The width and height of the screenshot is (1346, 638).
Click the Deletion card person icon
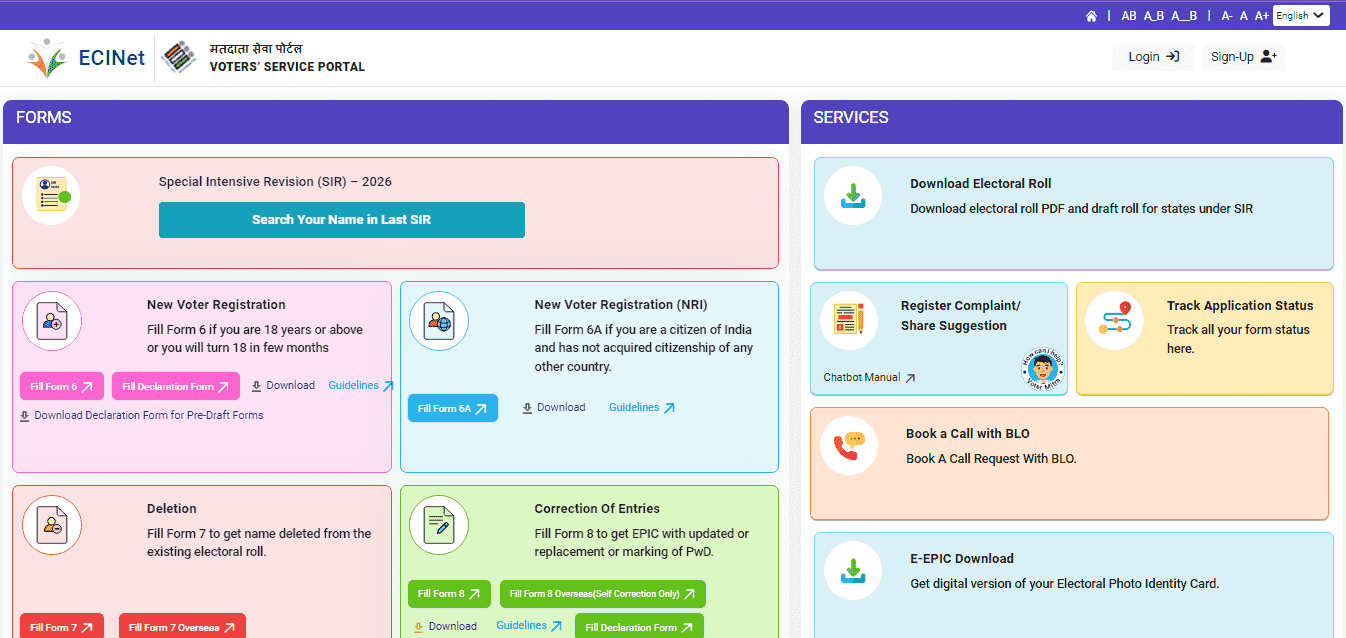(51, 525)
